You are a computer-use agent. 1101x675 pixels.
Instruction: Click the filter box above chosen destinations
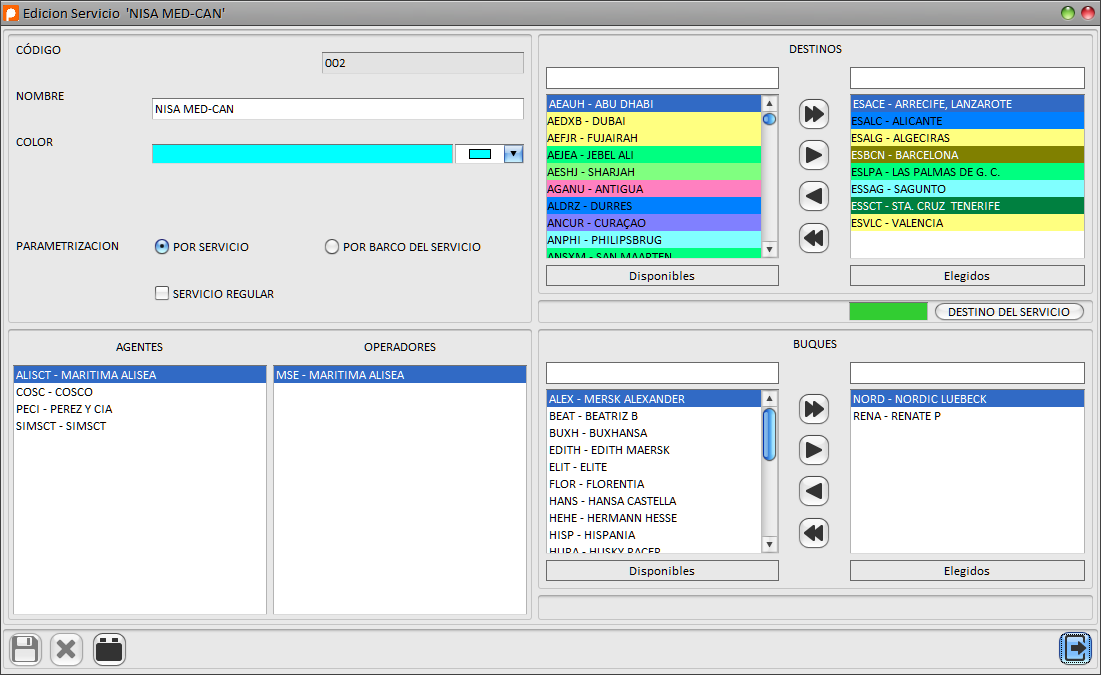coord(967,77)
